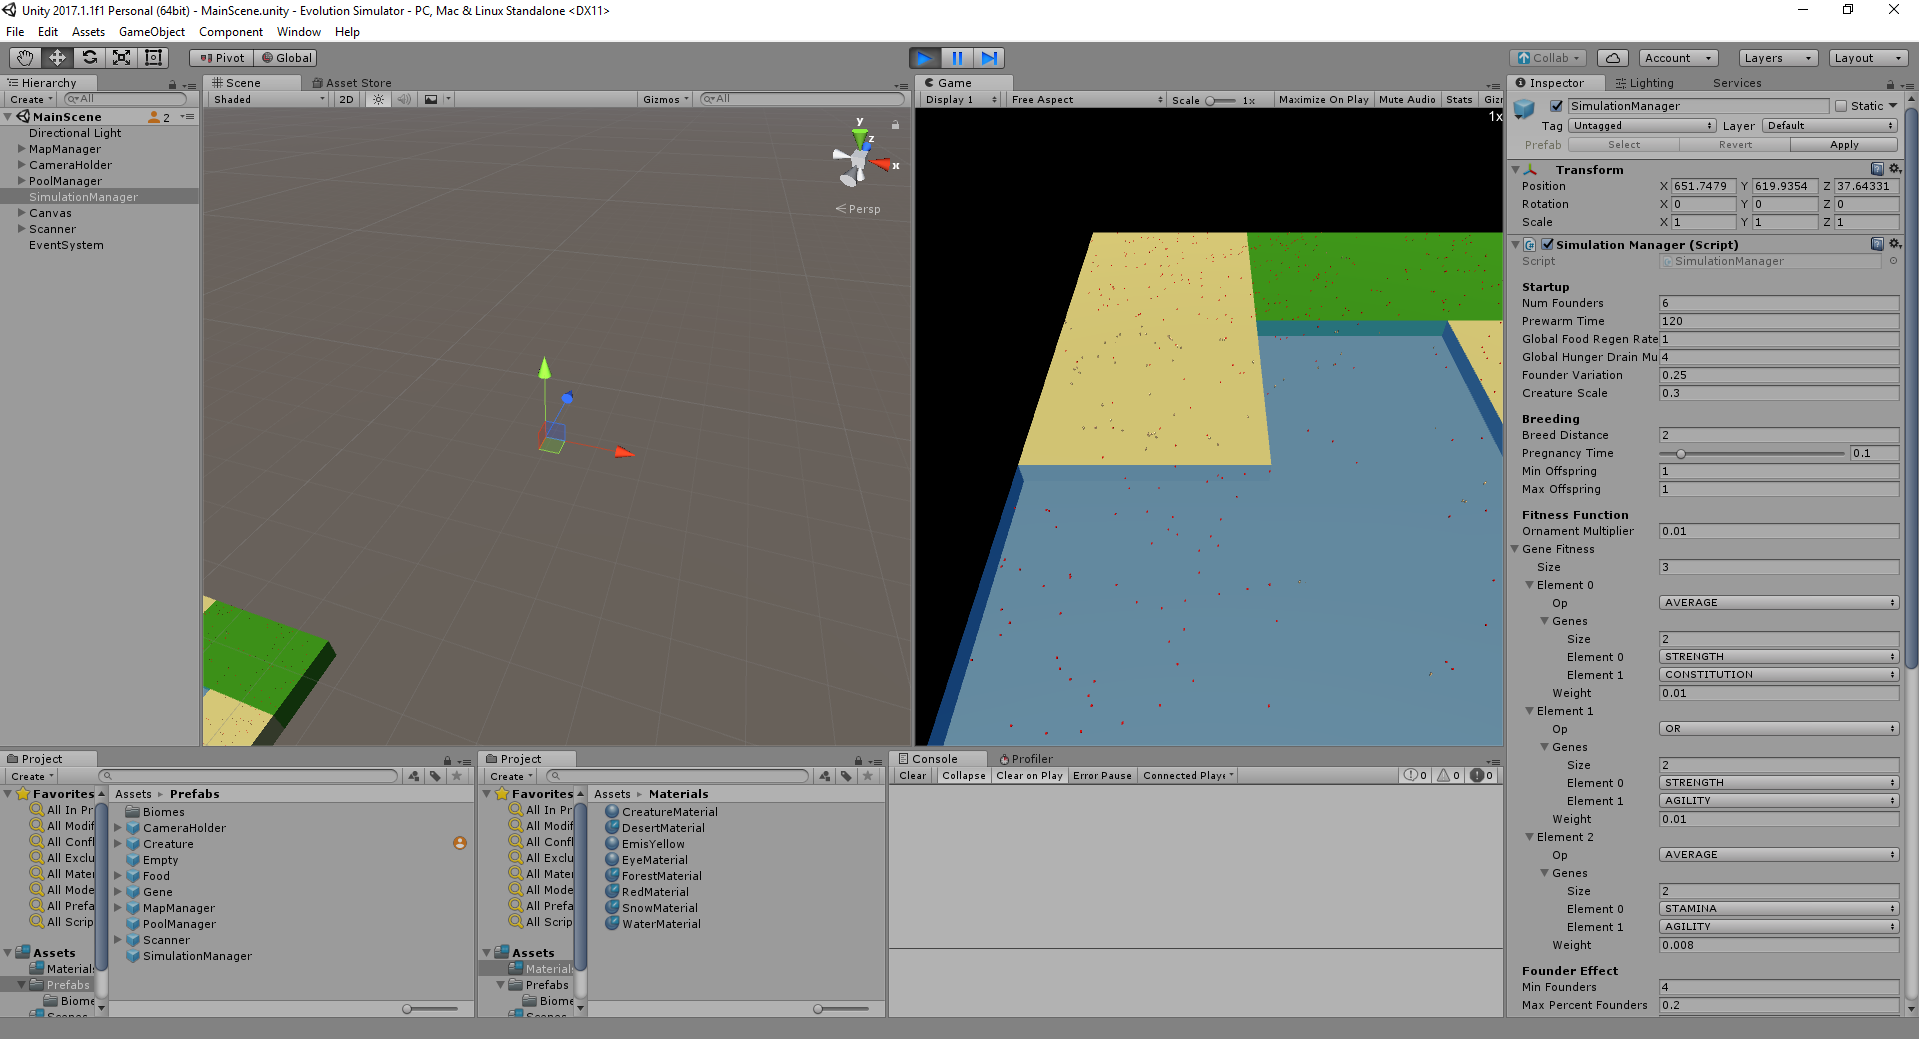Open the Element 0 Op dropdown showing AVERAGE
Image resolution: width=1919 pixels, height=1039 pixels.
click(1778, 602)
